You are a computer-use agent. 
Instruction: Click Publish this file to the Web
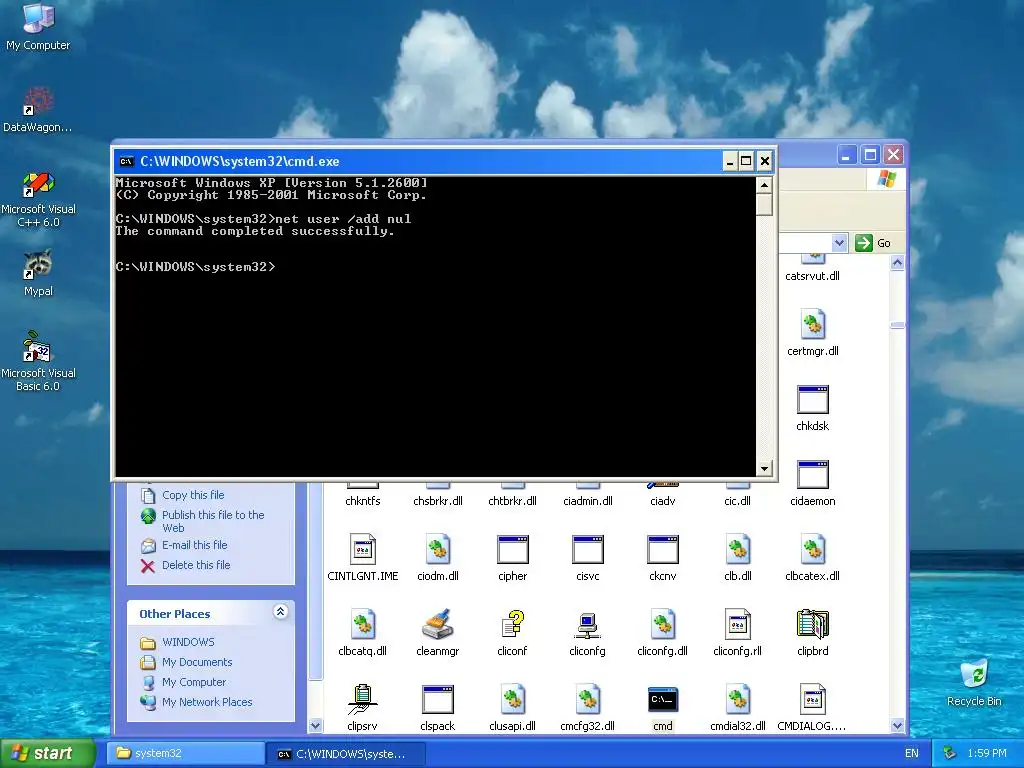213,521
